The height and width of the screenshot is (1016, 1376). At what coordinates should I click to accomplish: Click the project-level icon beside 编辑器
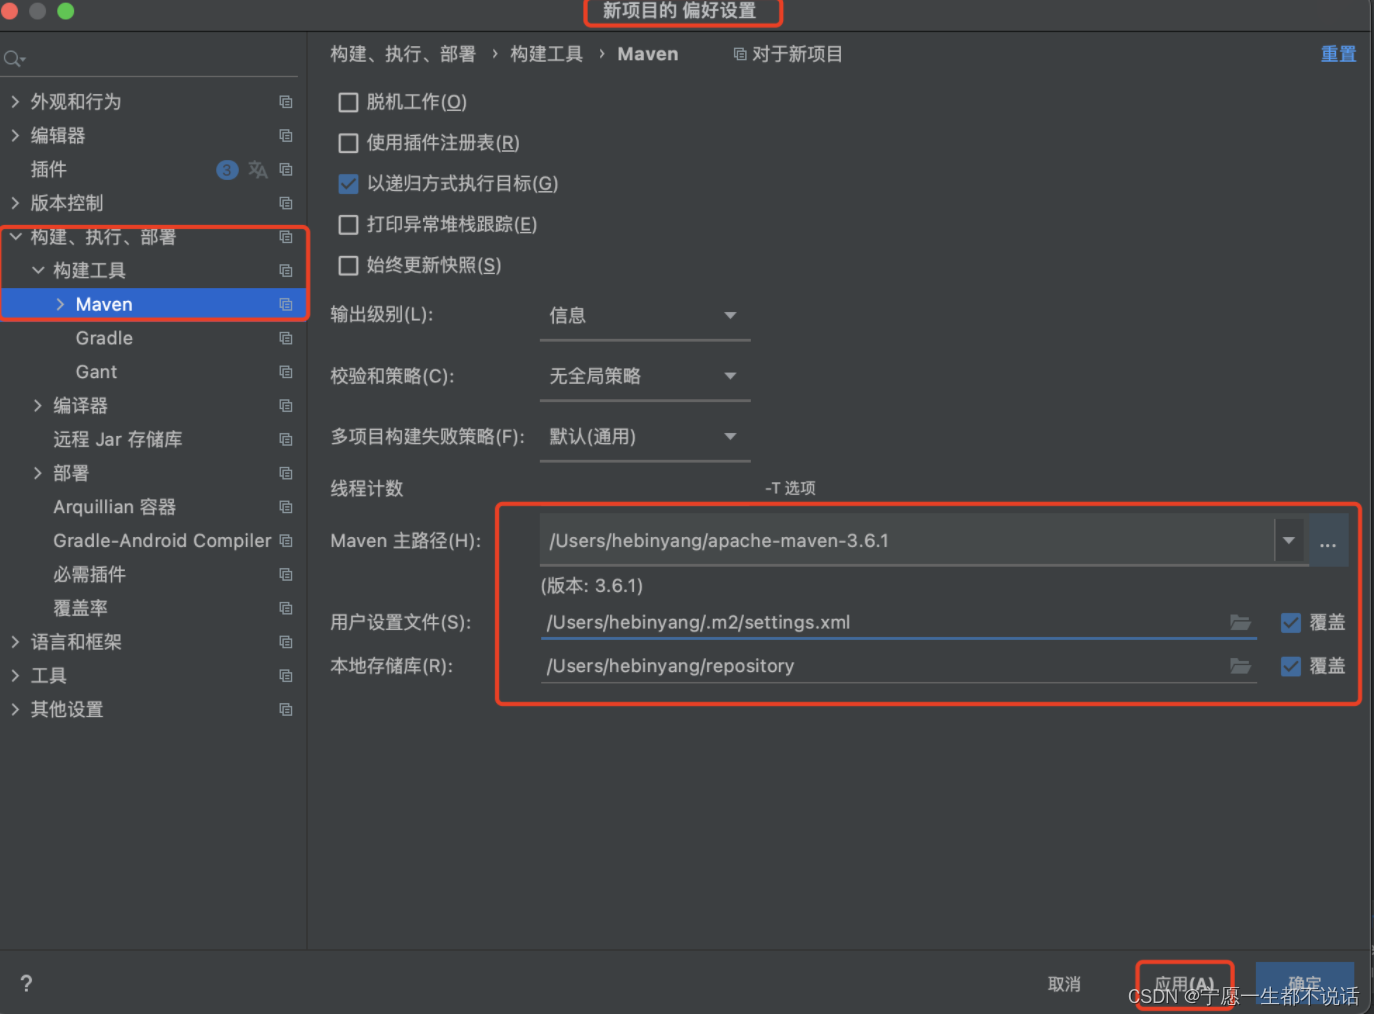tap(286, 136)
